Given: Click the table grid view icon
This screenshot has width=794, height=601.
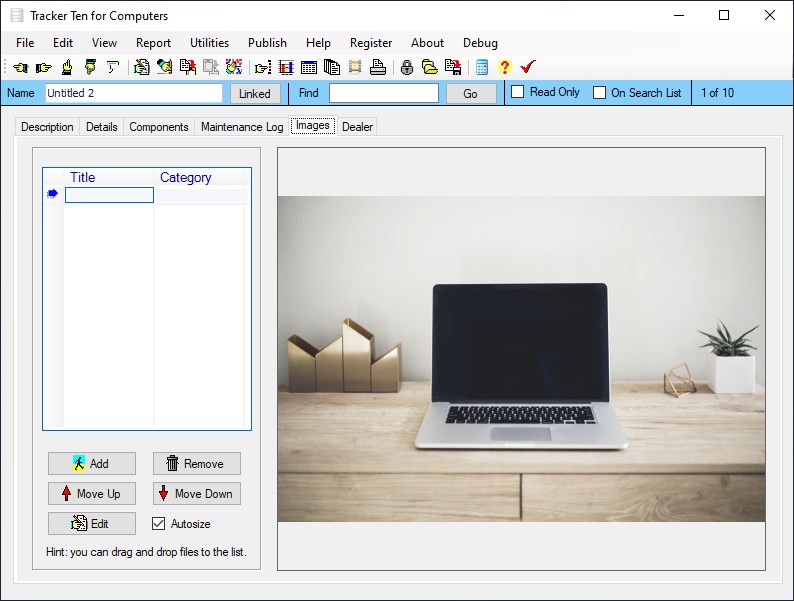Looking at the screenshot, I should [x=309, y=67].
